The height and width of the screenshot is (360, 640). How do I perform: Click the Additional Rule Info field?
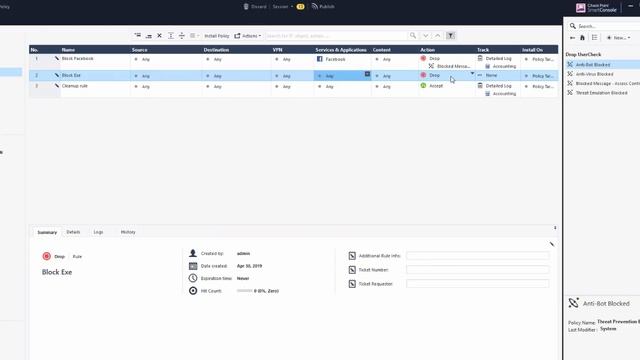[478, 256]
